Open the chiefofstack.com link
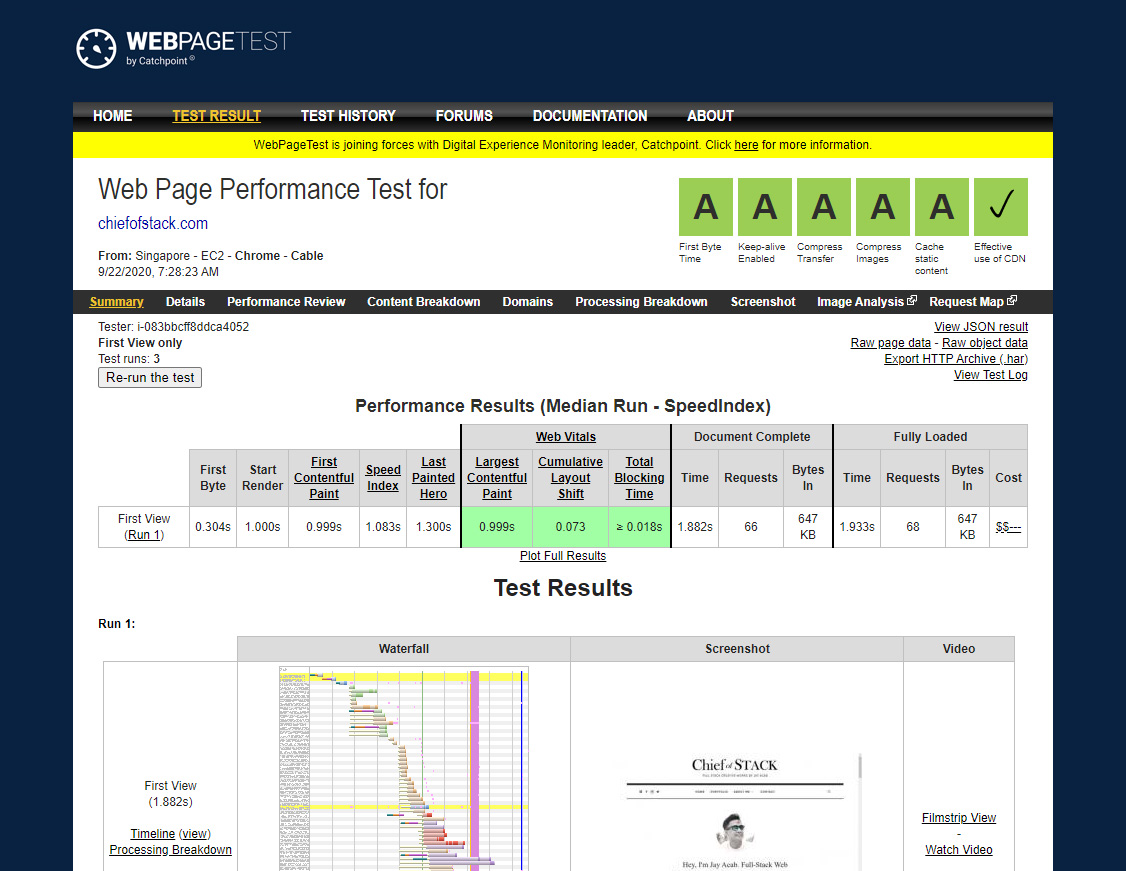The width and height of the screenshot is (1126, 871). click(x=153, y=223)
